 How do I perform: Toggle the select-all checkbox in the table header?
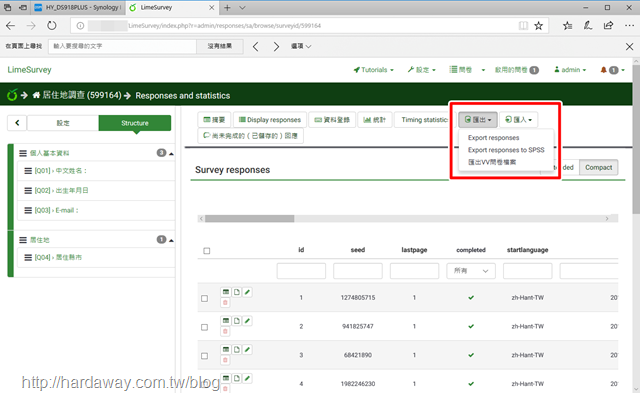[x=207, y=251]
